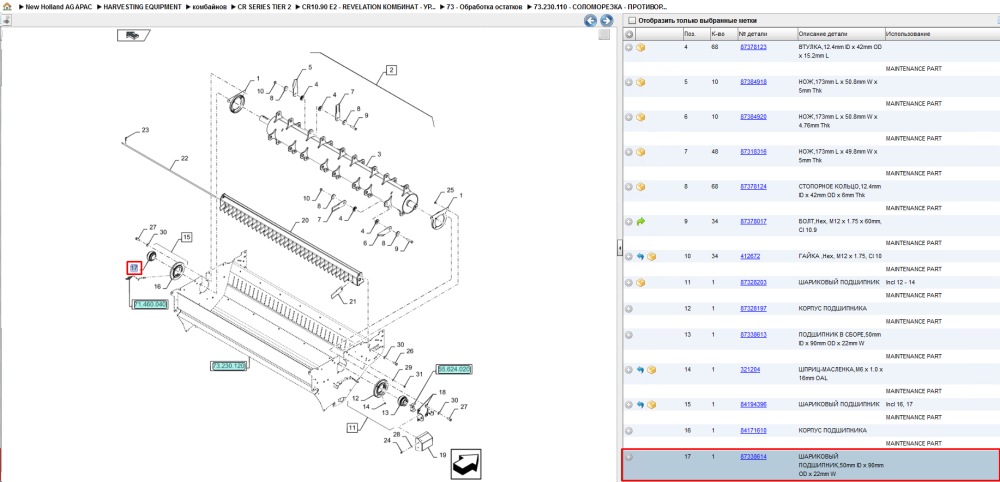Open '73 - Обработка остатков' breadcrumb
Viewport: 1000px width, 482px height.
[485, 6]
